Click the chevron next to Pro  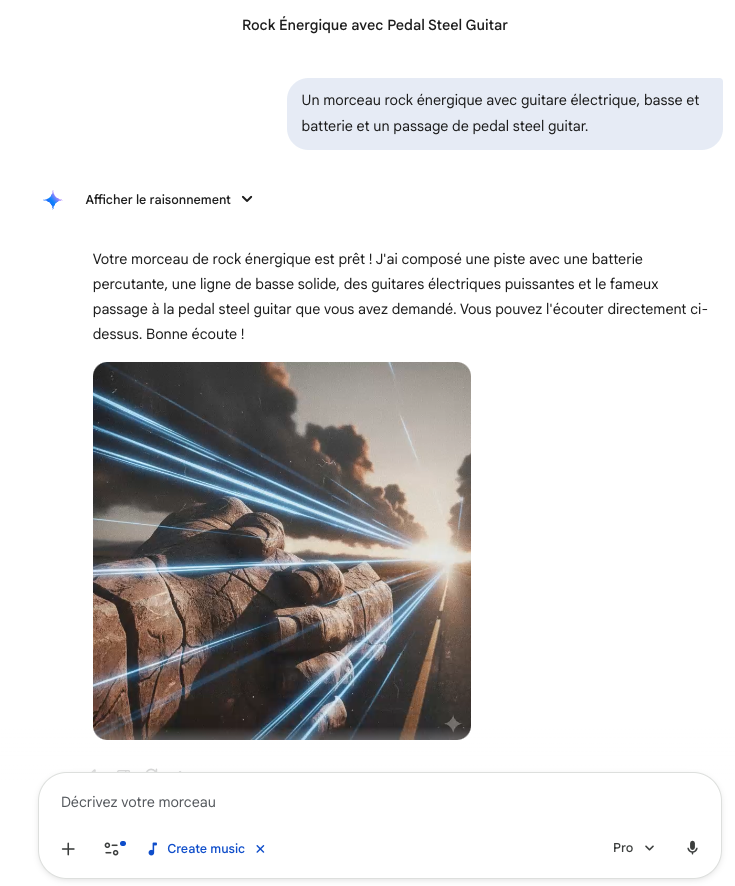[650, 848]
